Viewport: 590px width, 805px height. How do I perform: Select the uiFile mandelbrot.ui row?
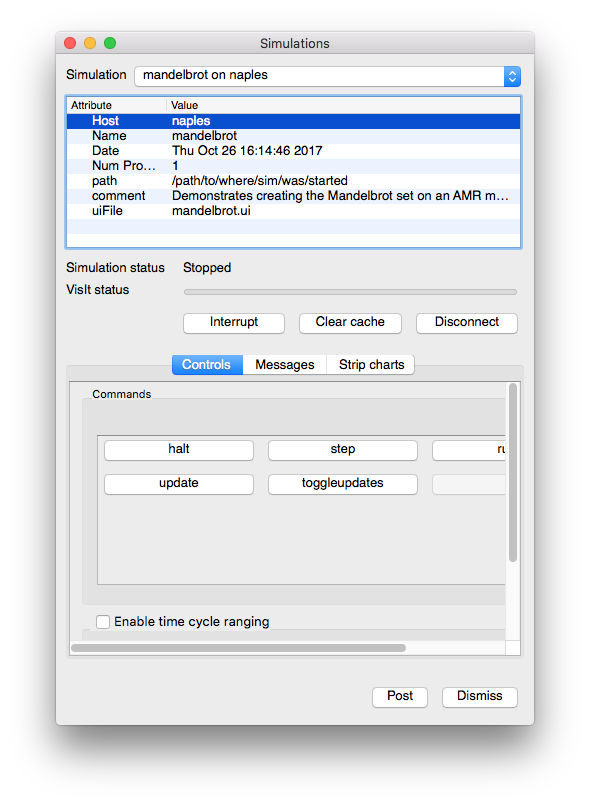pyautogui.click(x=293, y=211)
